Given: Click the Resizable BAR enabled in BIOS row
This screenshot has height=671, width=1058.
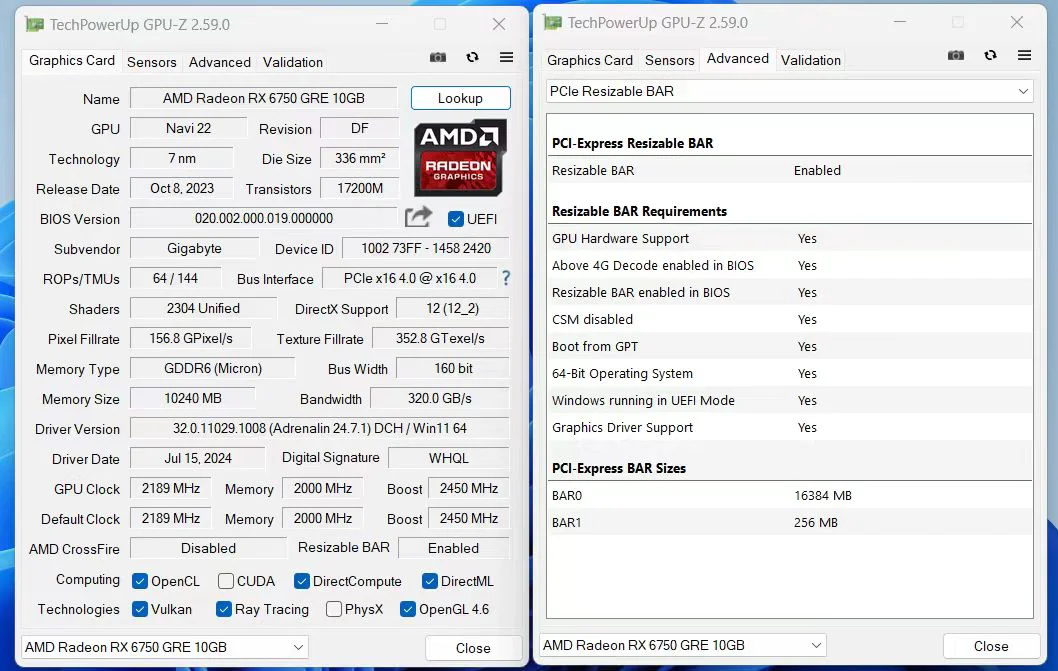Looking at the screenshot, I should click(x=789, y=292).
